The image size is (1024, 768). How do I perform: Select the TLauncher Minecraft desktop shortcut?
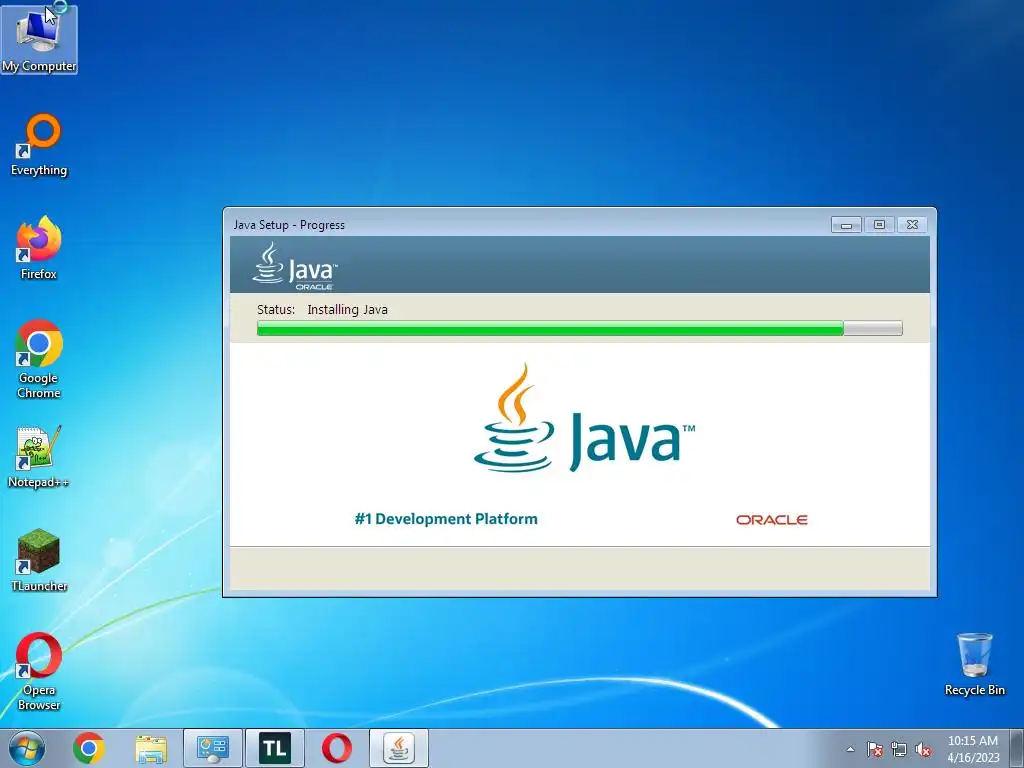click(39, 560)
